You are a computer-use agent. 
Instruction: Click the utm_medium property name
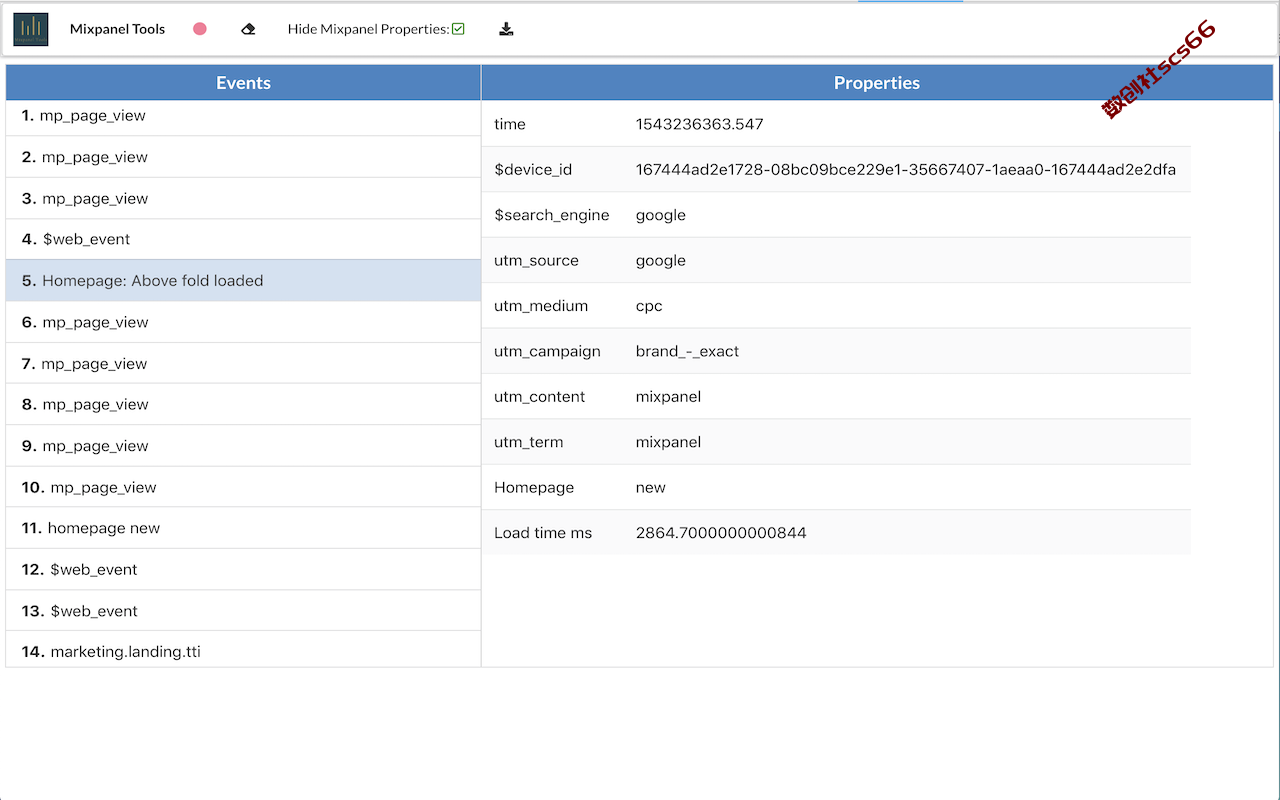[541, 306]
